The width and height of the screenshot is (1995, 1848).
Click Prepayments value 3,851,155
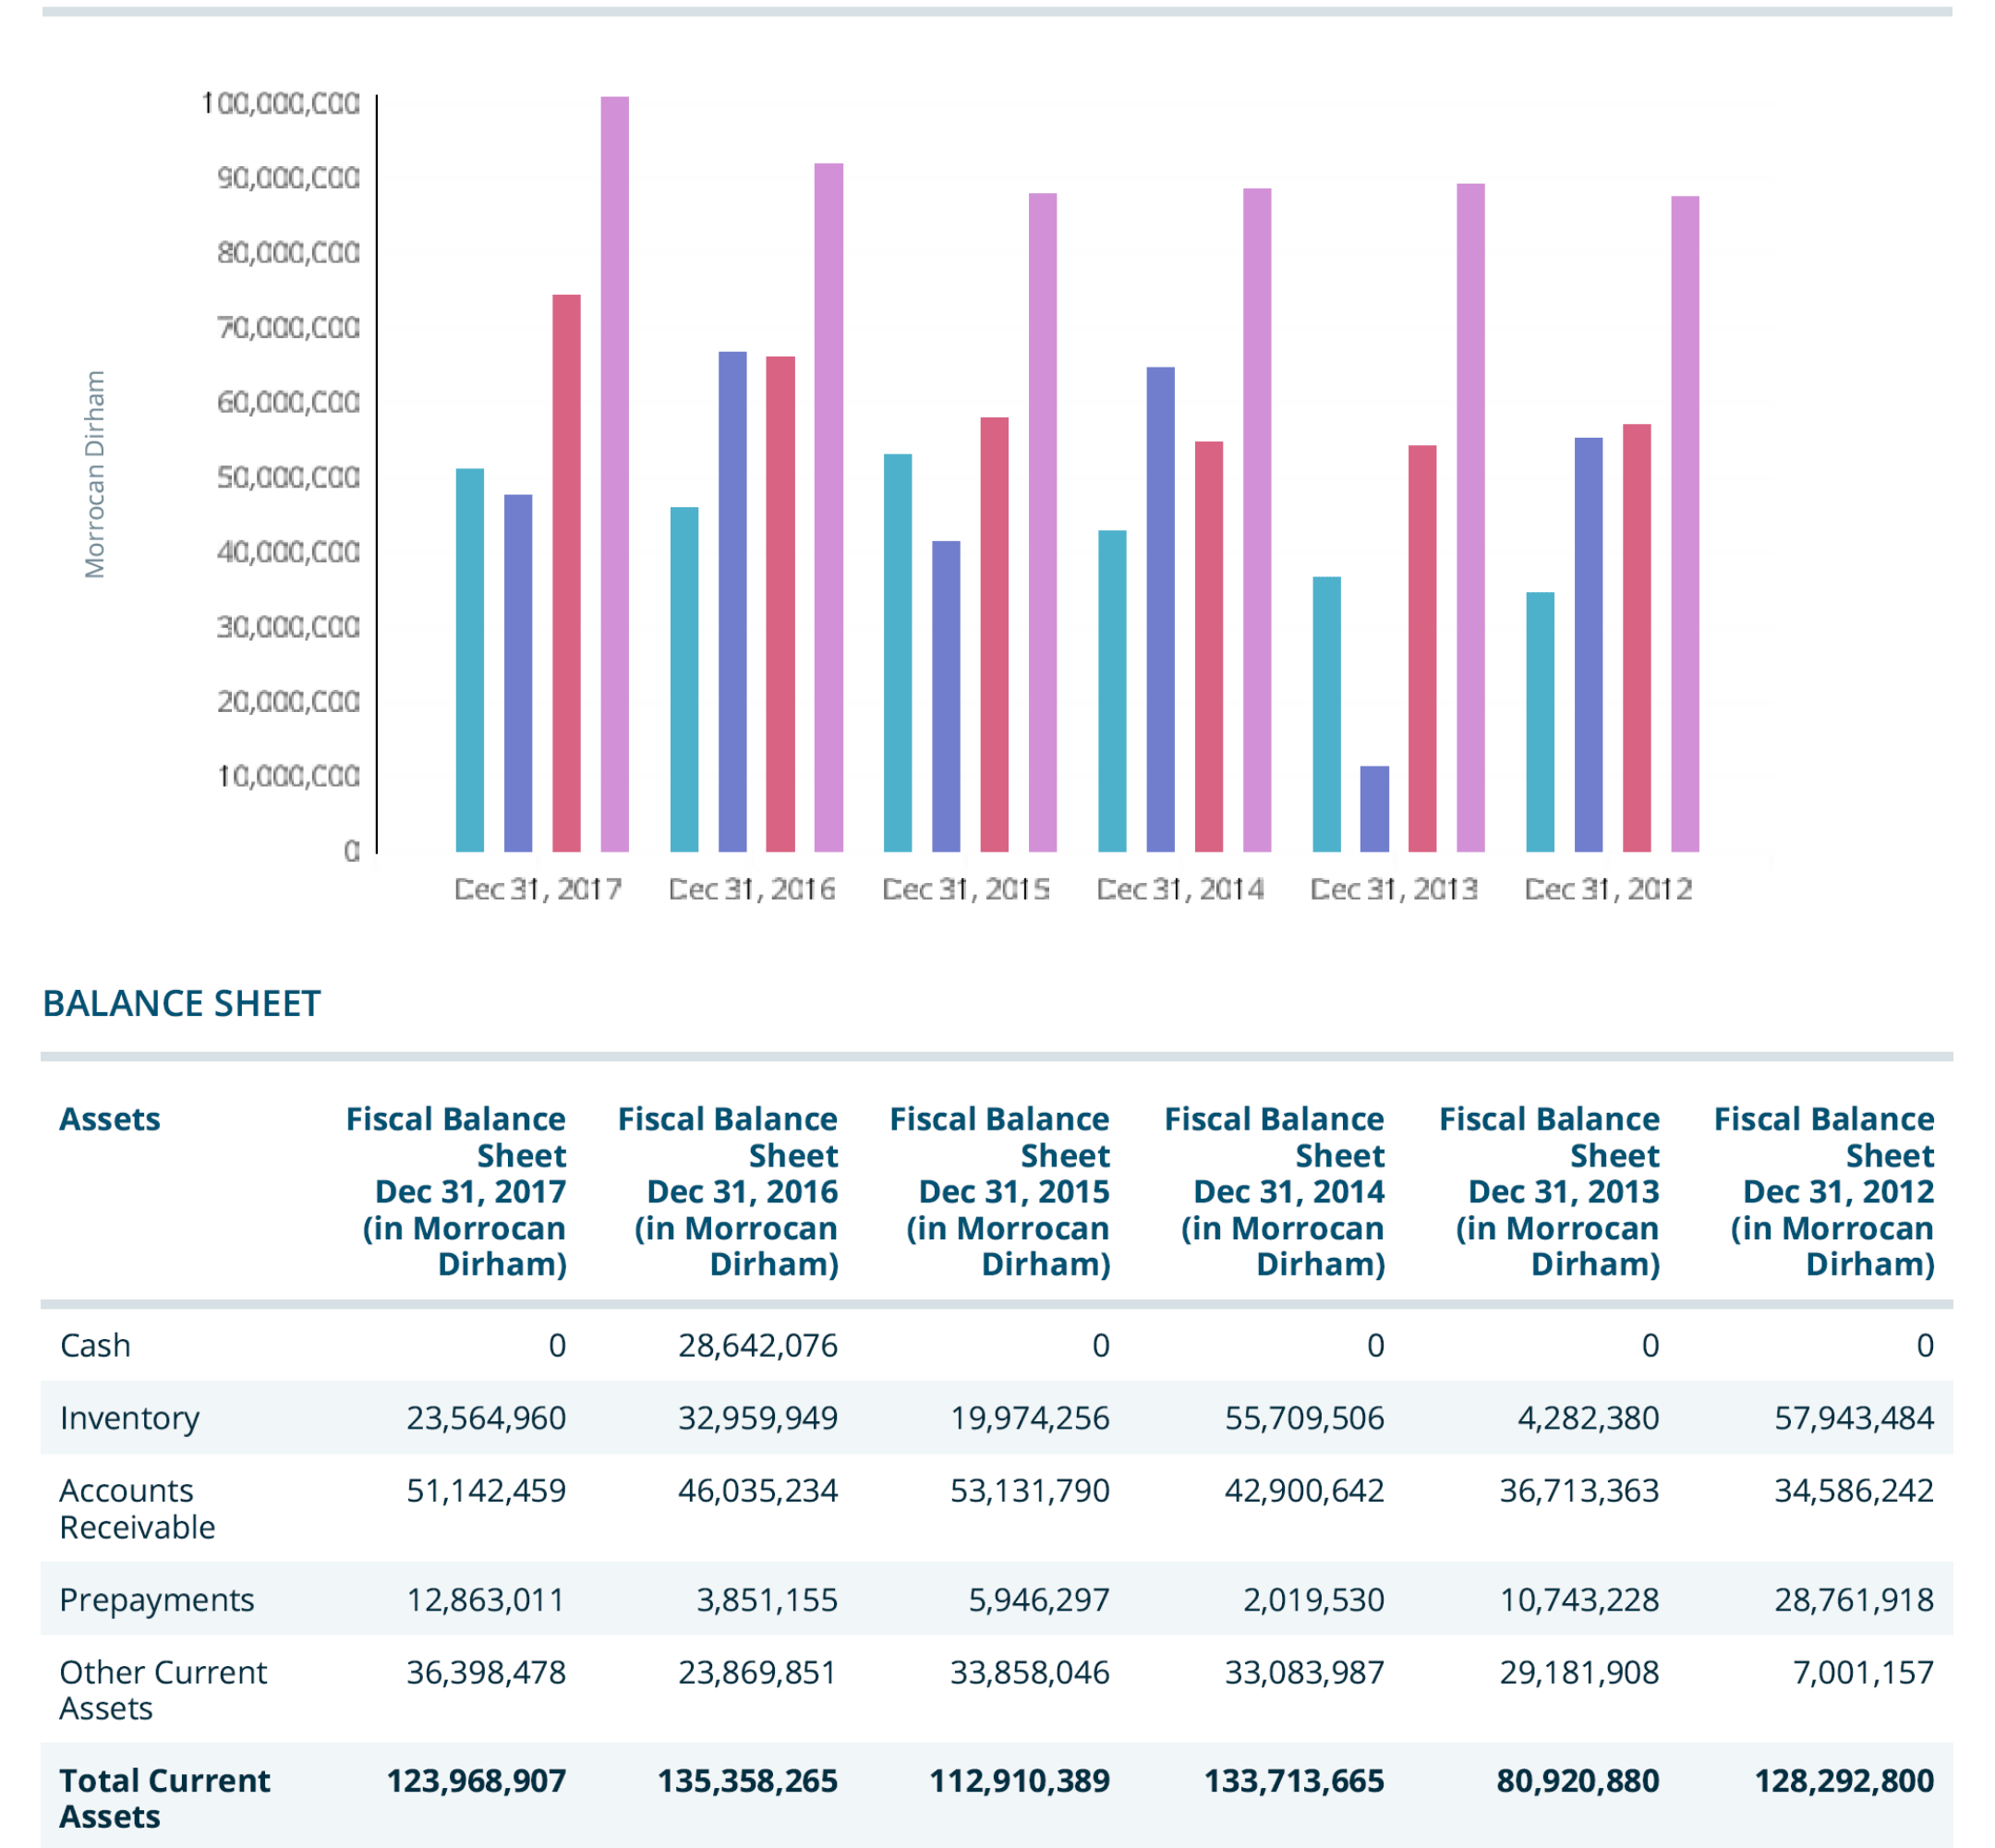tap(767, 1600)
